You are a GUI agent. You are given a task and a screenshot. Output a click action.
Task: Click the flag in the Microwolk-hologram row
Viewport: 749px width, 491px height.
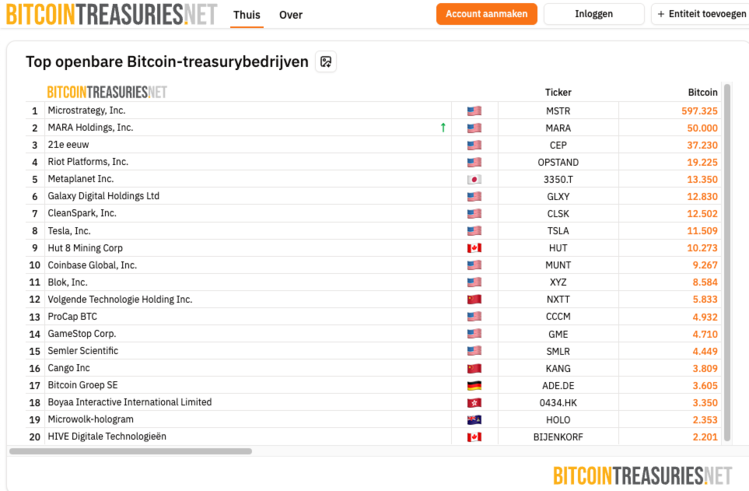click(474, 420)
